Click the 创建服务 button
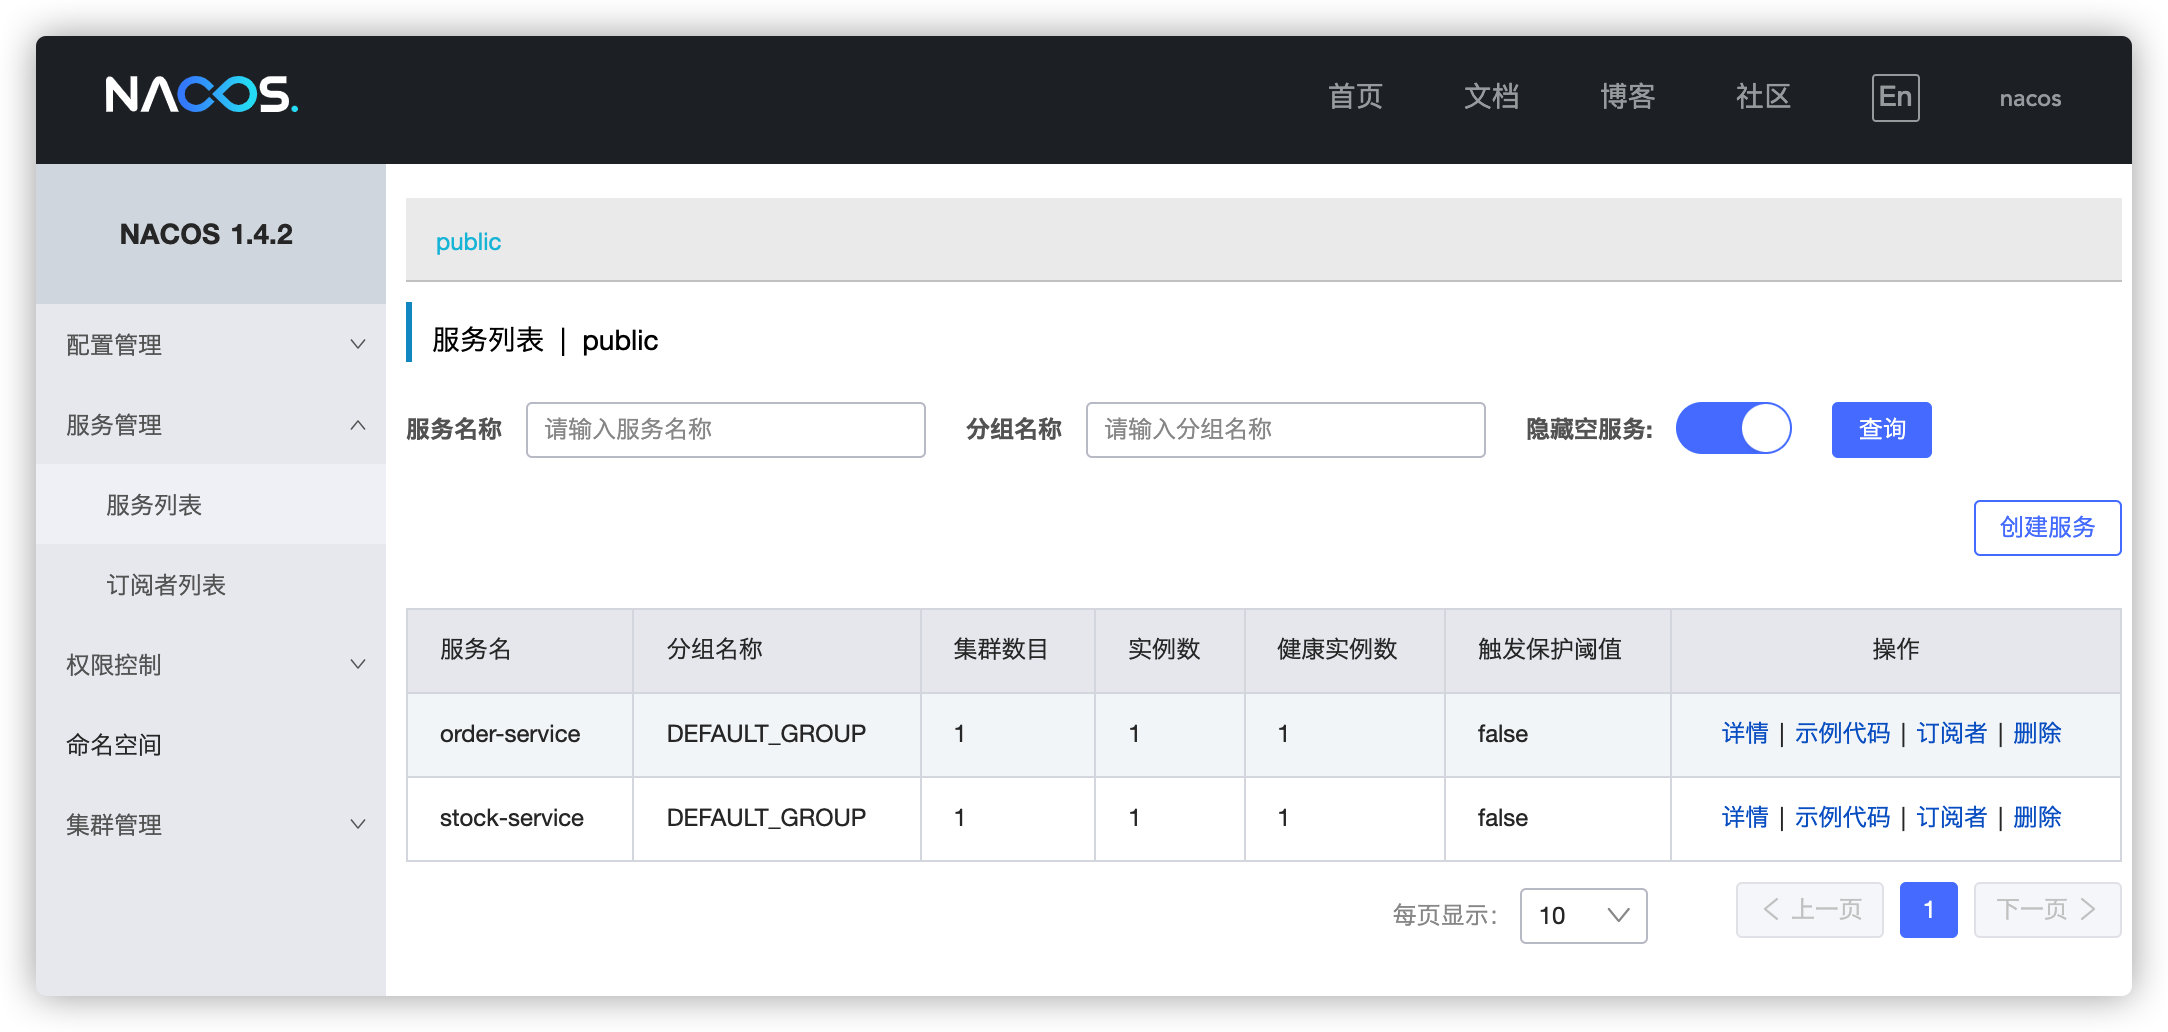This screenshot has width=2168, height=1032. [x=2047, y=527]
